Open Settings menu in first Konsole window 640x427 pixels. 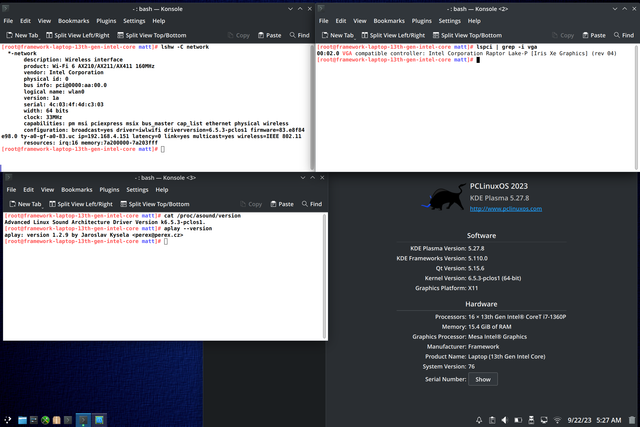[x=134, y=21]
